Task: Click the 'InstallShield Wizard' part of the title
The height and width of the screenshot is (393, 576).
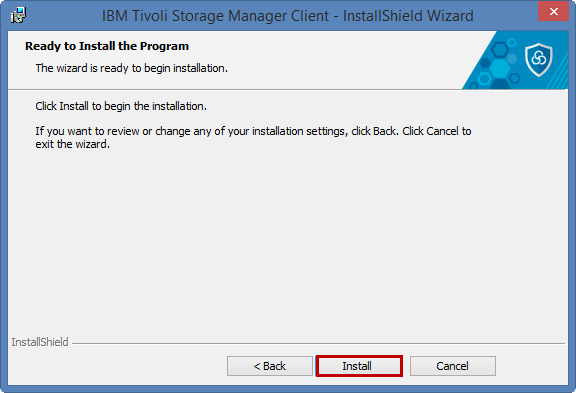Action: (408, 16)
